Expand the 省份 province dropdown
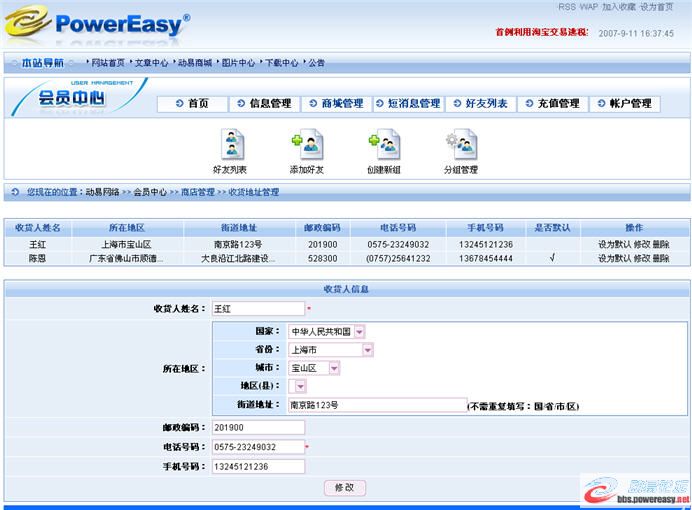Viewport: 692px width, 510px height. click(368, 350)
